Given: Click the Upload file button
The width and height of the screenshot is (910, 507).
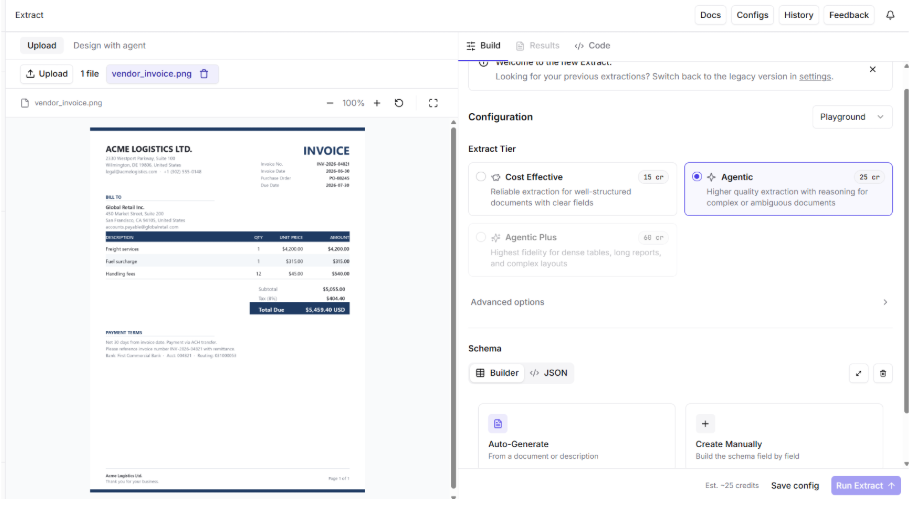Looking at the screenshot, I should tap(46, 74).
